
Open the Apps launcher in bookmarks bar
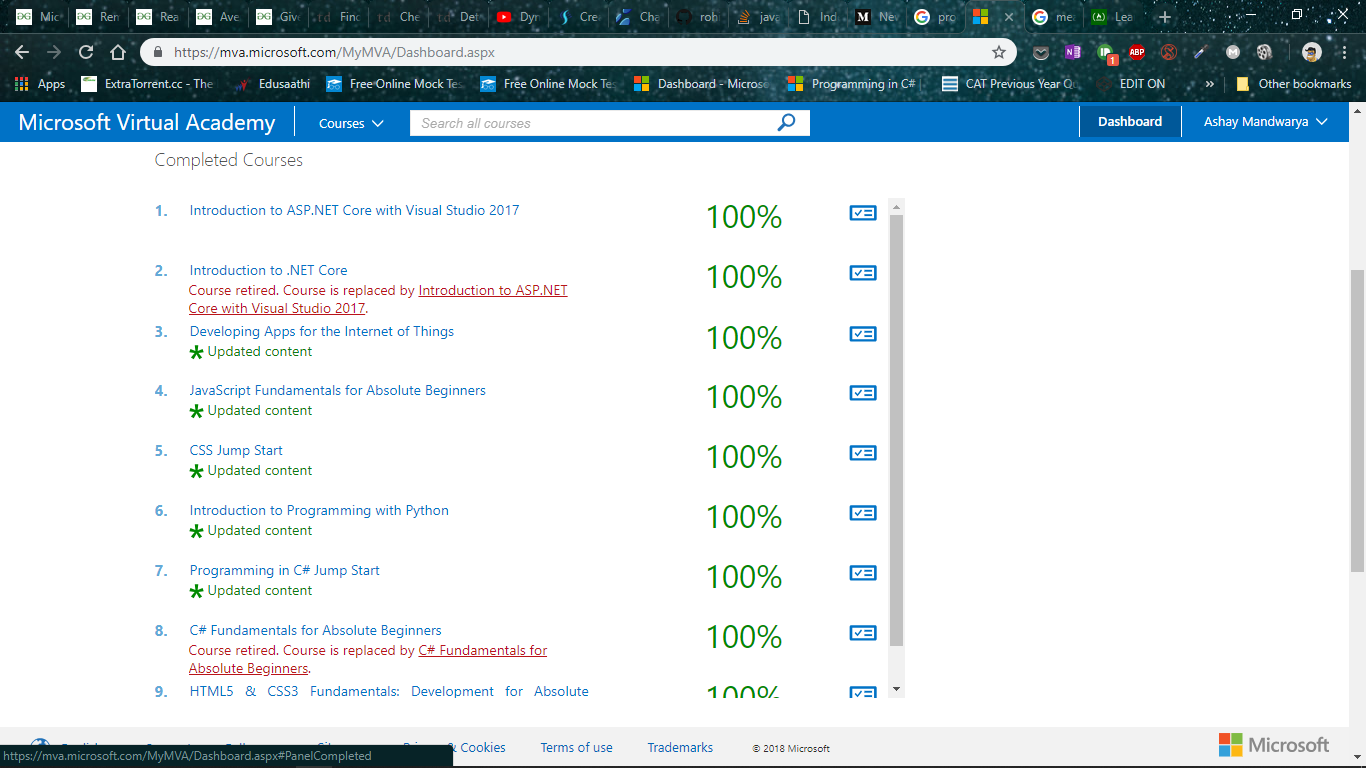click(x=40, y=84)
